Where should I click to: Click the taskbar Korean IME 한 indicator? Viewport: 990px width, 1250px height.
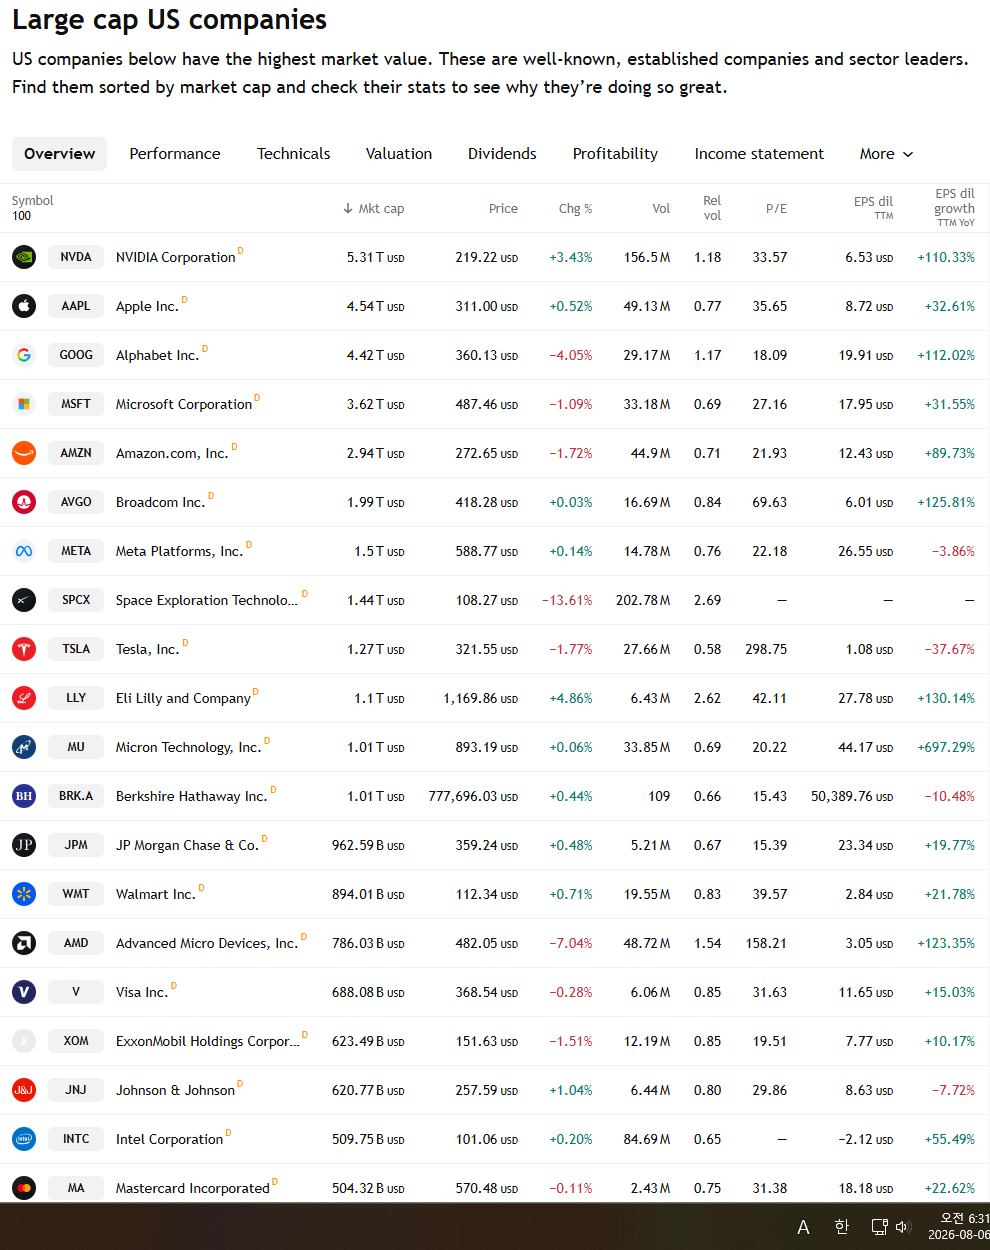tap(841, 1227)
